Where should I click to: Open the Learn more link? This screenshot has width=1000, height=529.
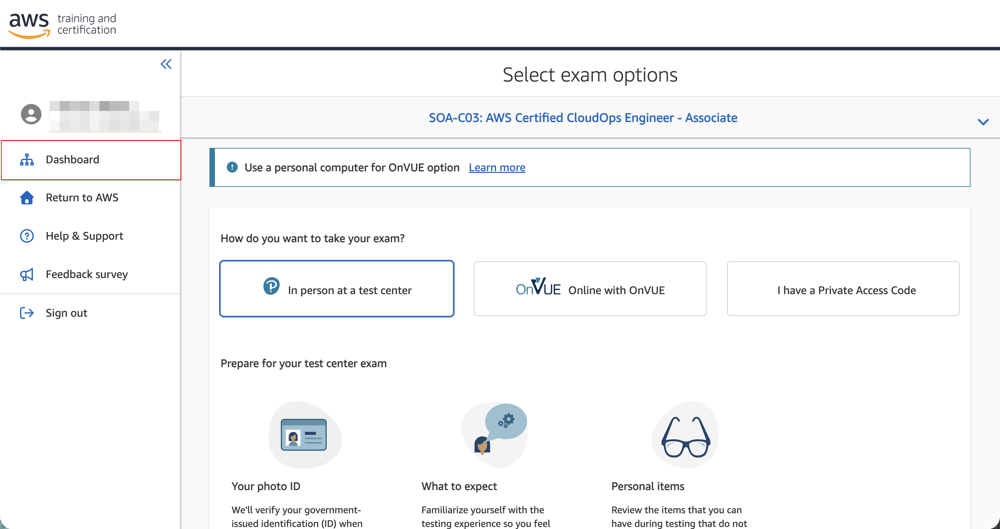coord(497,168)
